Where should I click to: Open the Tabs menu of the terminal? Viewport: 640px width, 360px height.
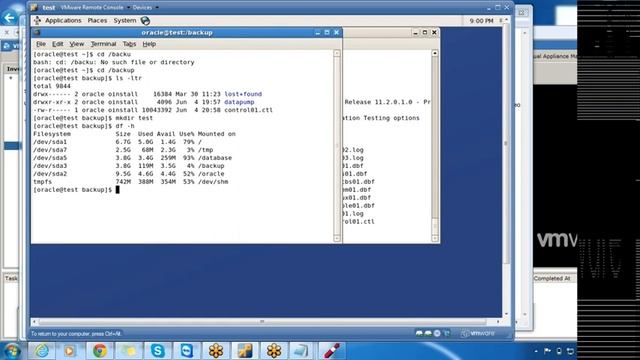(x=129, y=44)
